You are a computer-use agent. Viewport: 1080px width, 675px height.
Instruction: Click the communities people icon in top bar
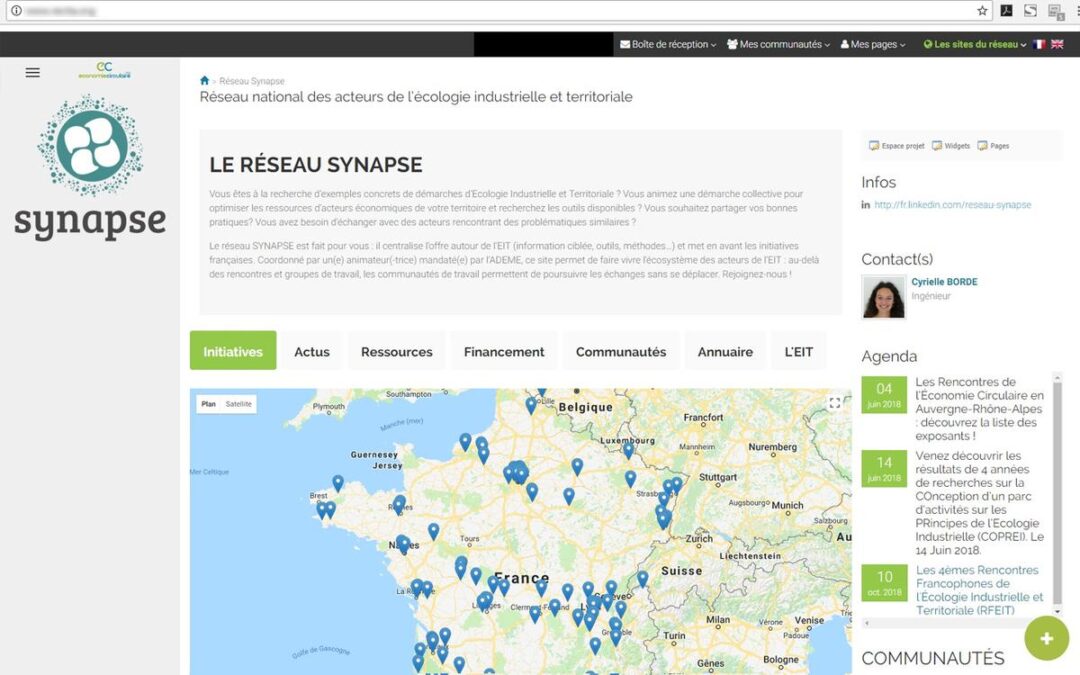tap(732, 44)
